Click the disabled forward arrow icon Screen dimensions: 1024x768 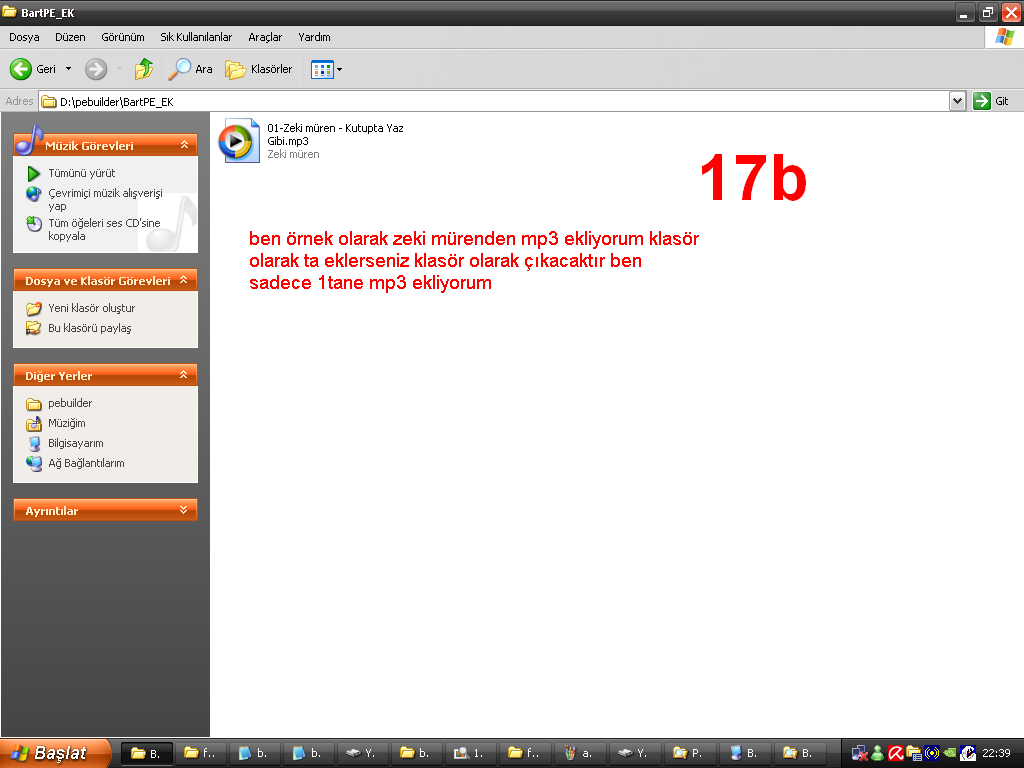click(96, 69)
